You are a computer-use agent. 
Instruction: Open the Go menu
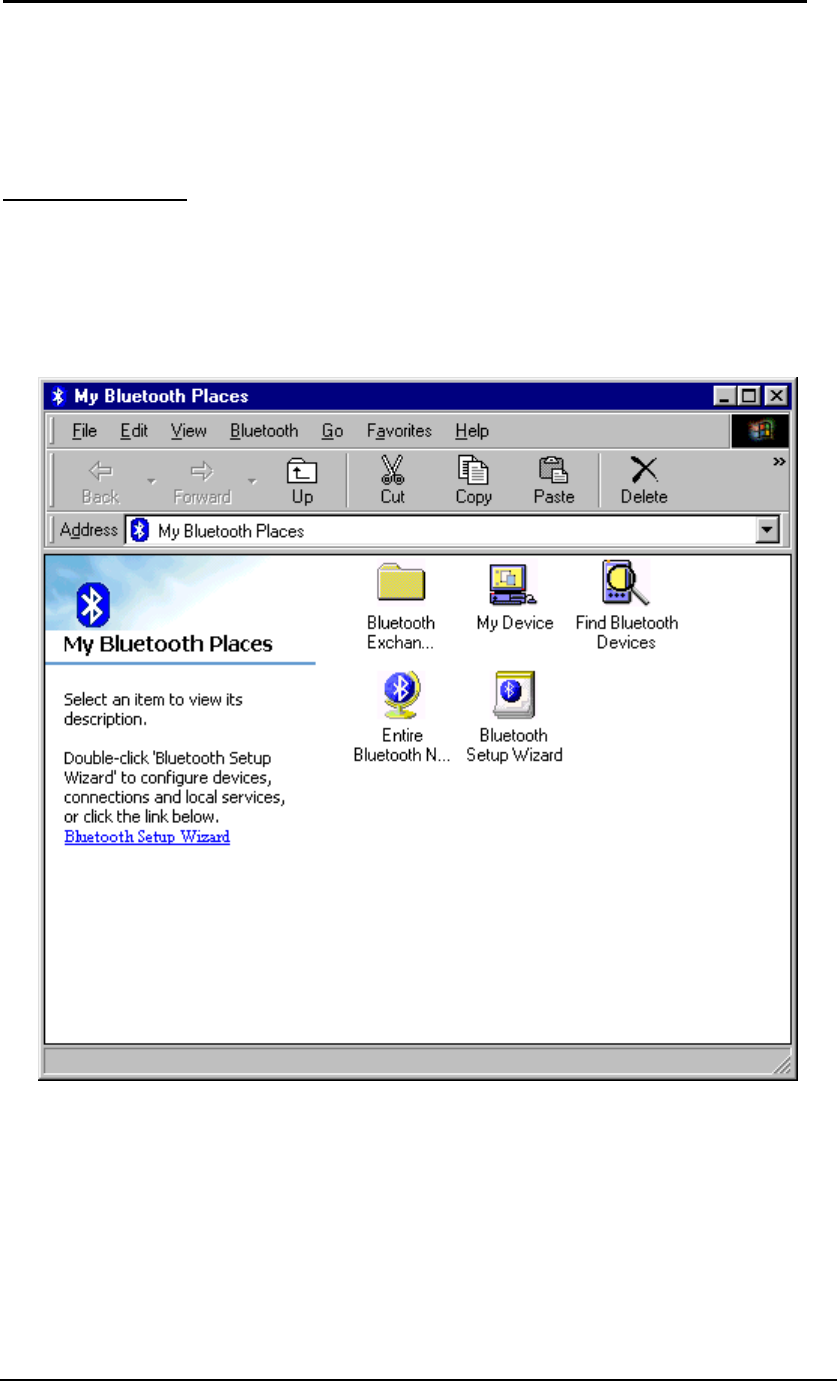[333, 431]
